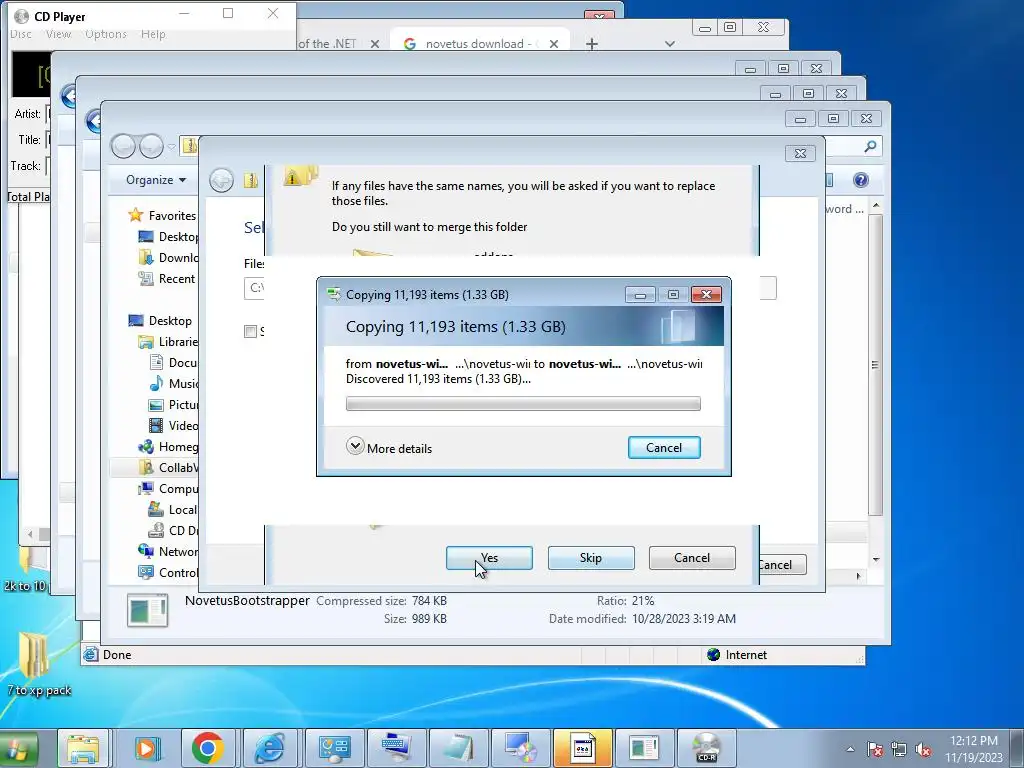Launch Google Chrome from taskbar
1024x768 pixels.
208,748
